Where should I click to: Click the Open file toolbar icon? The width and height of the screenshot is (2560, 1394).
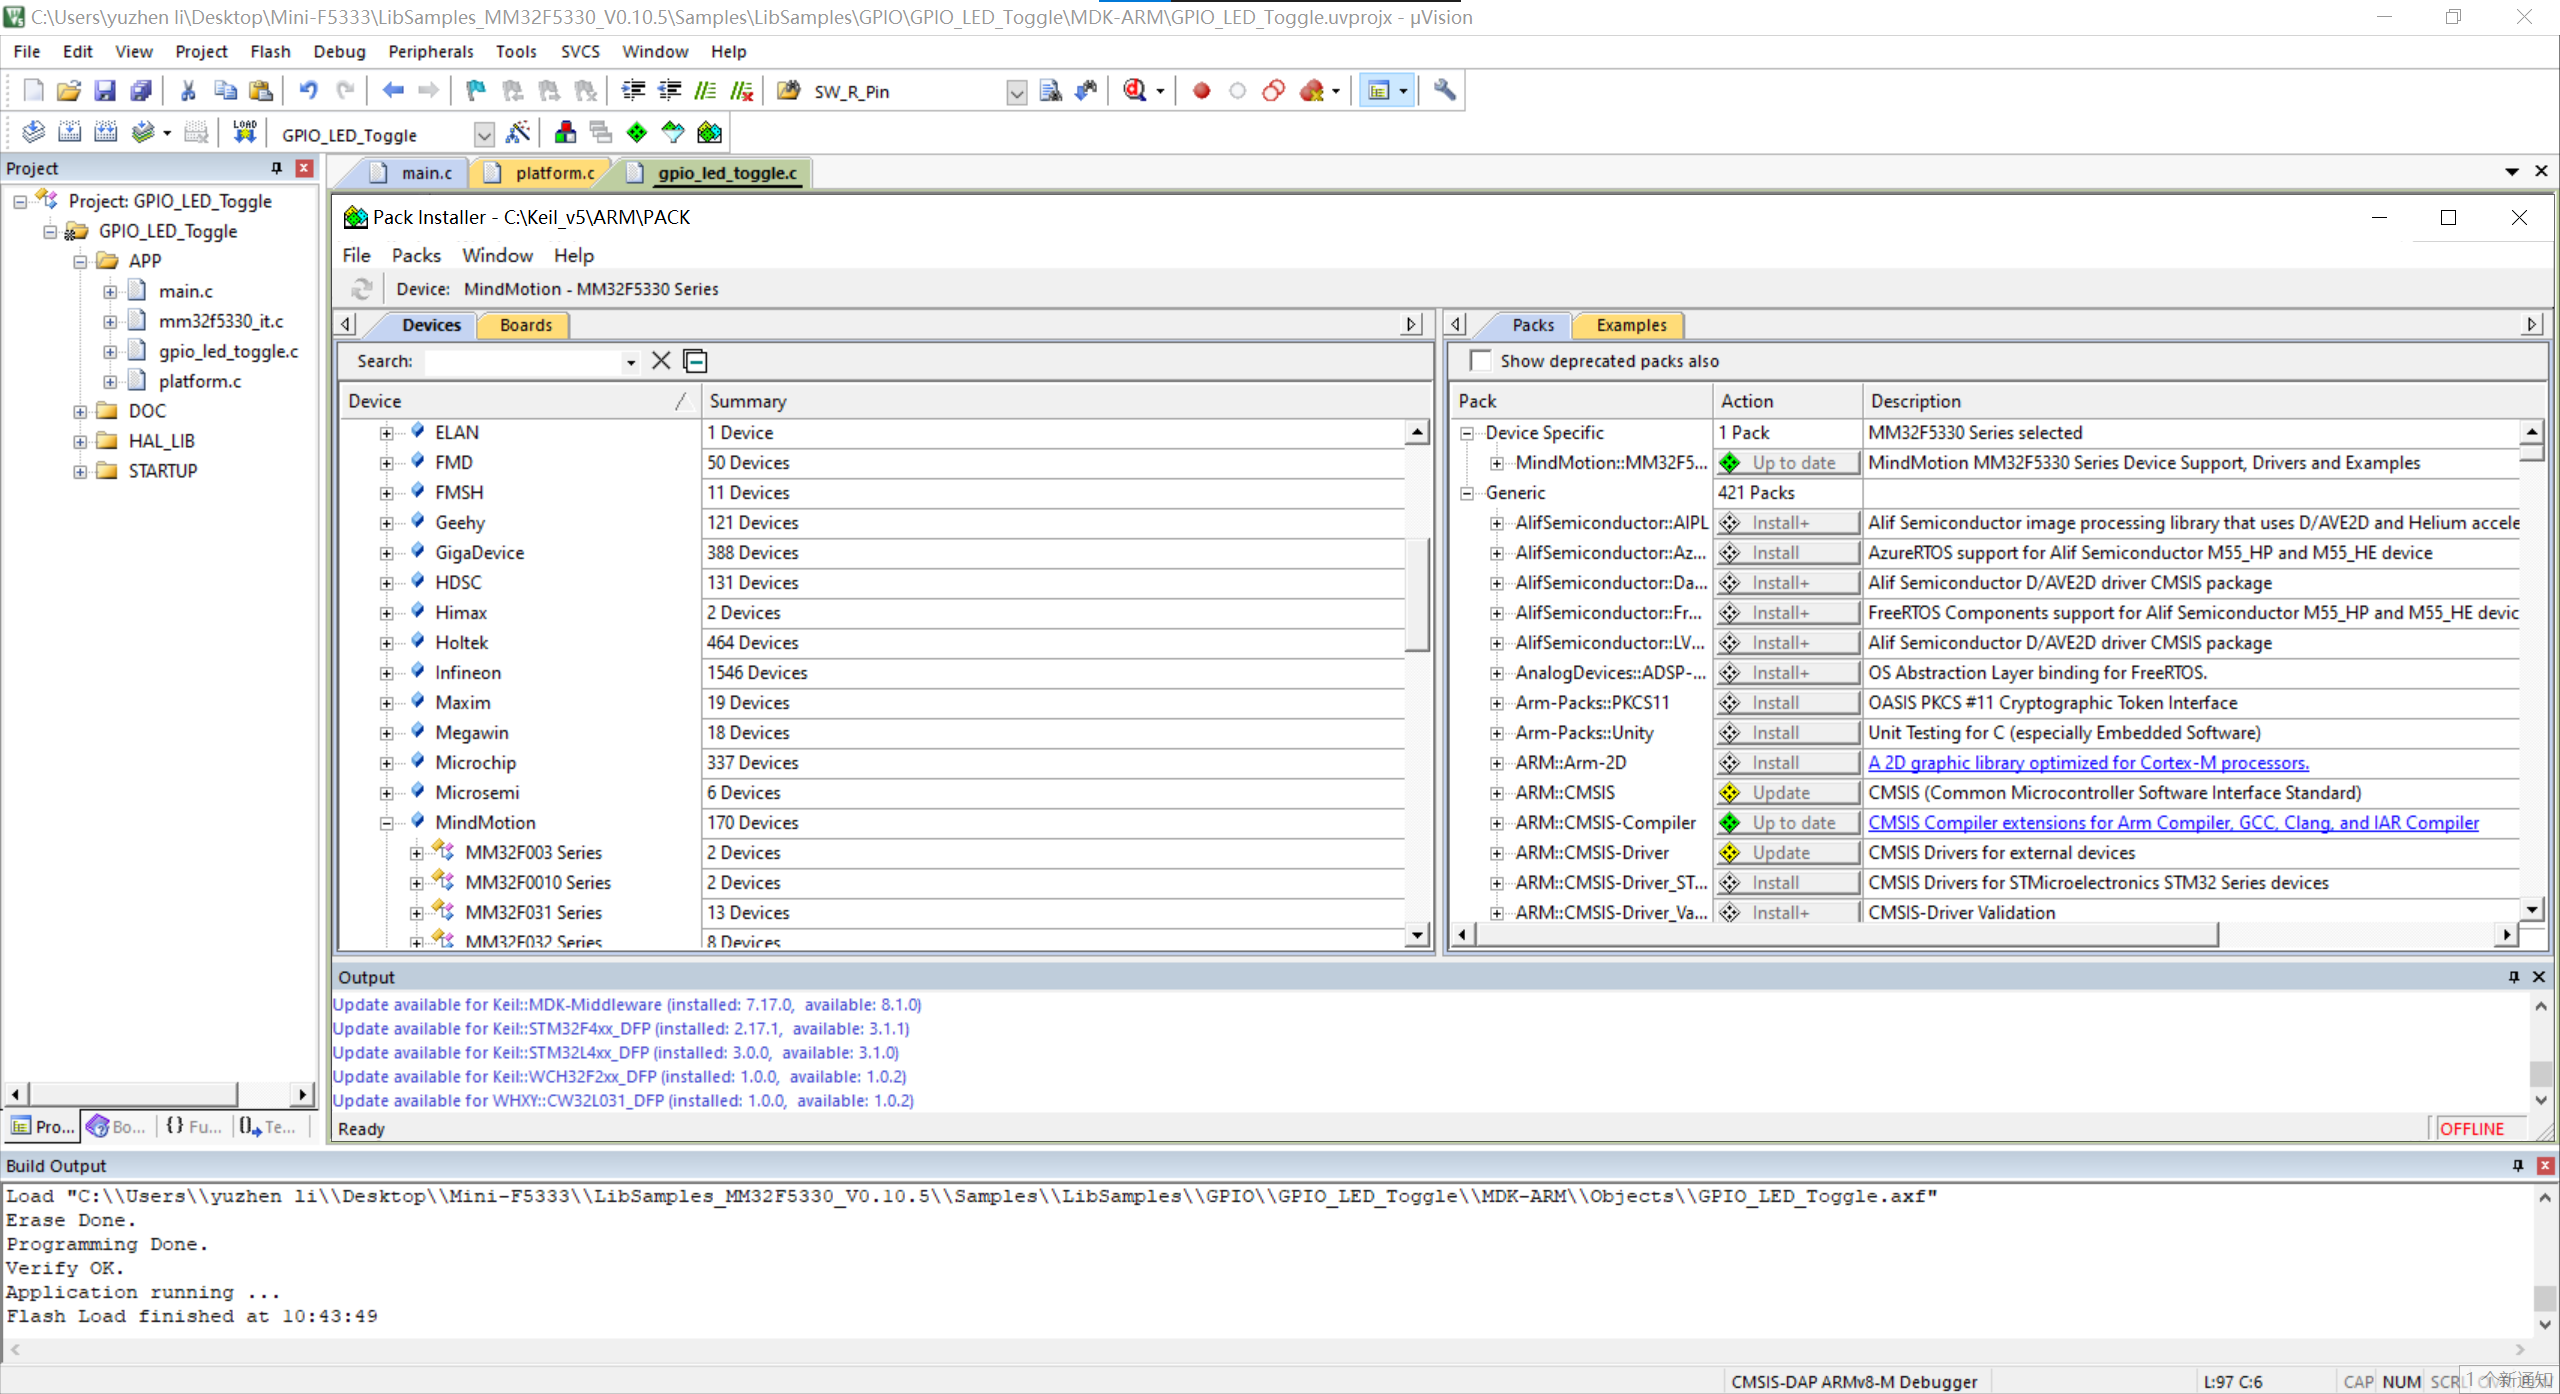tap(69, 91)
